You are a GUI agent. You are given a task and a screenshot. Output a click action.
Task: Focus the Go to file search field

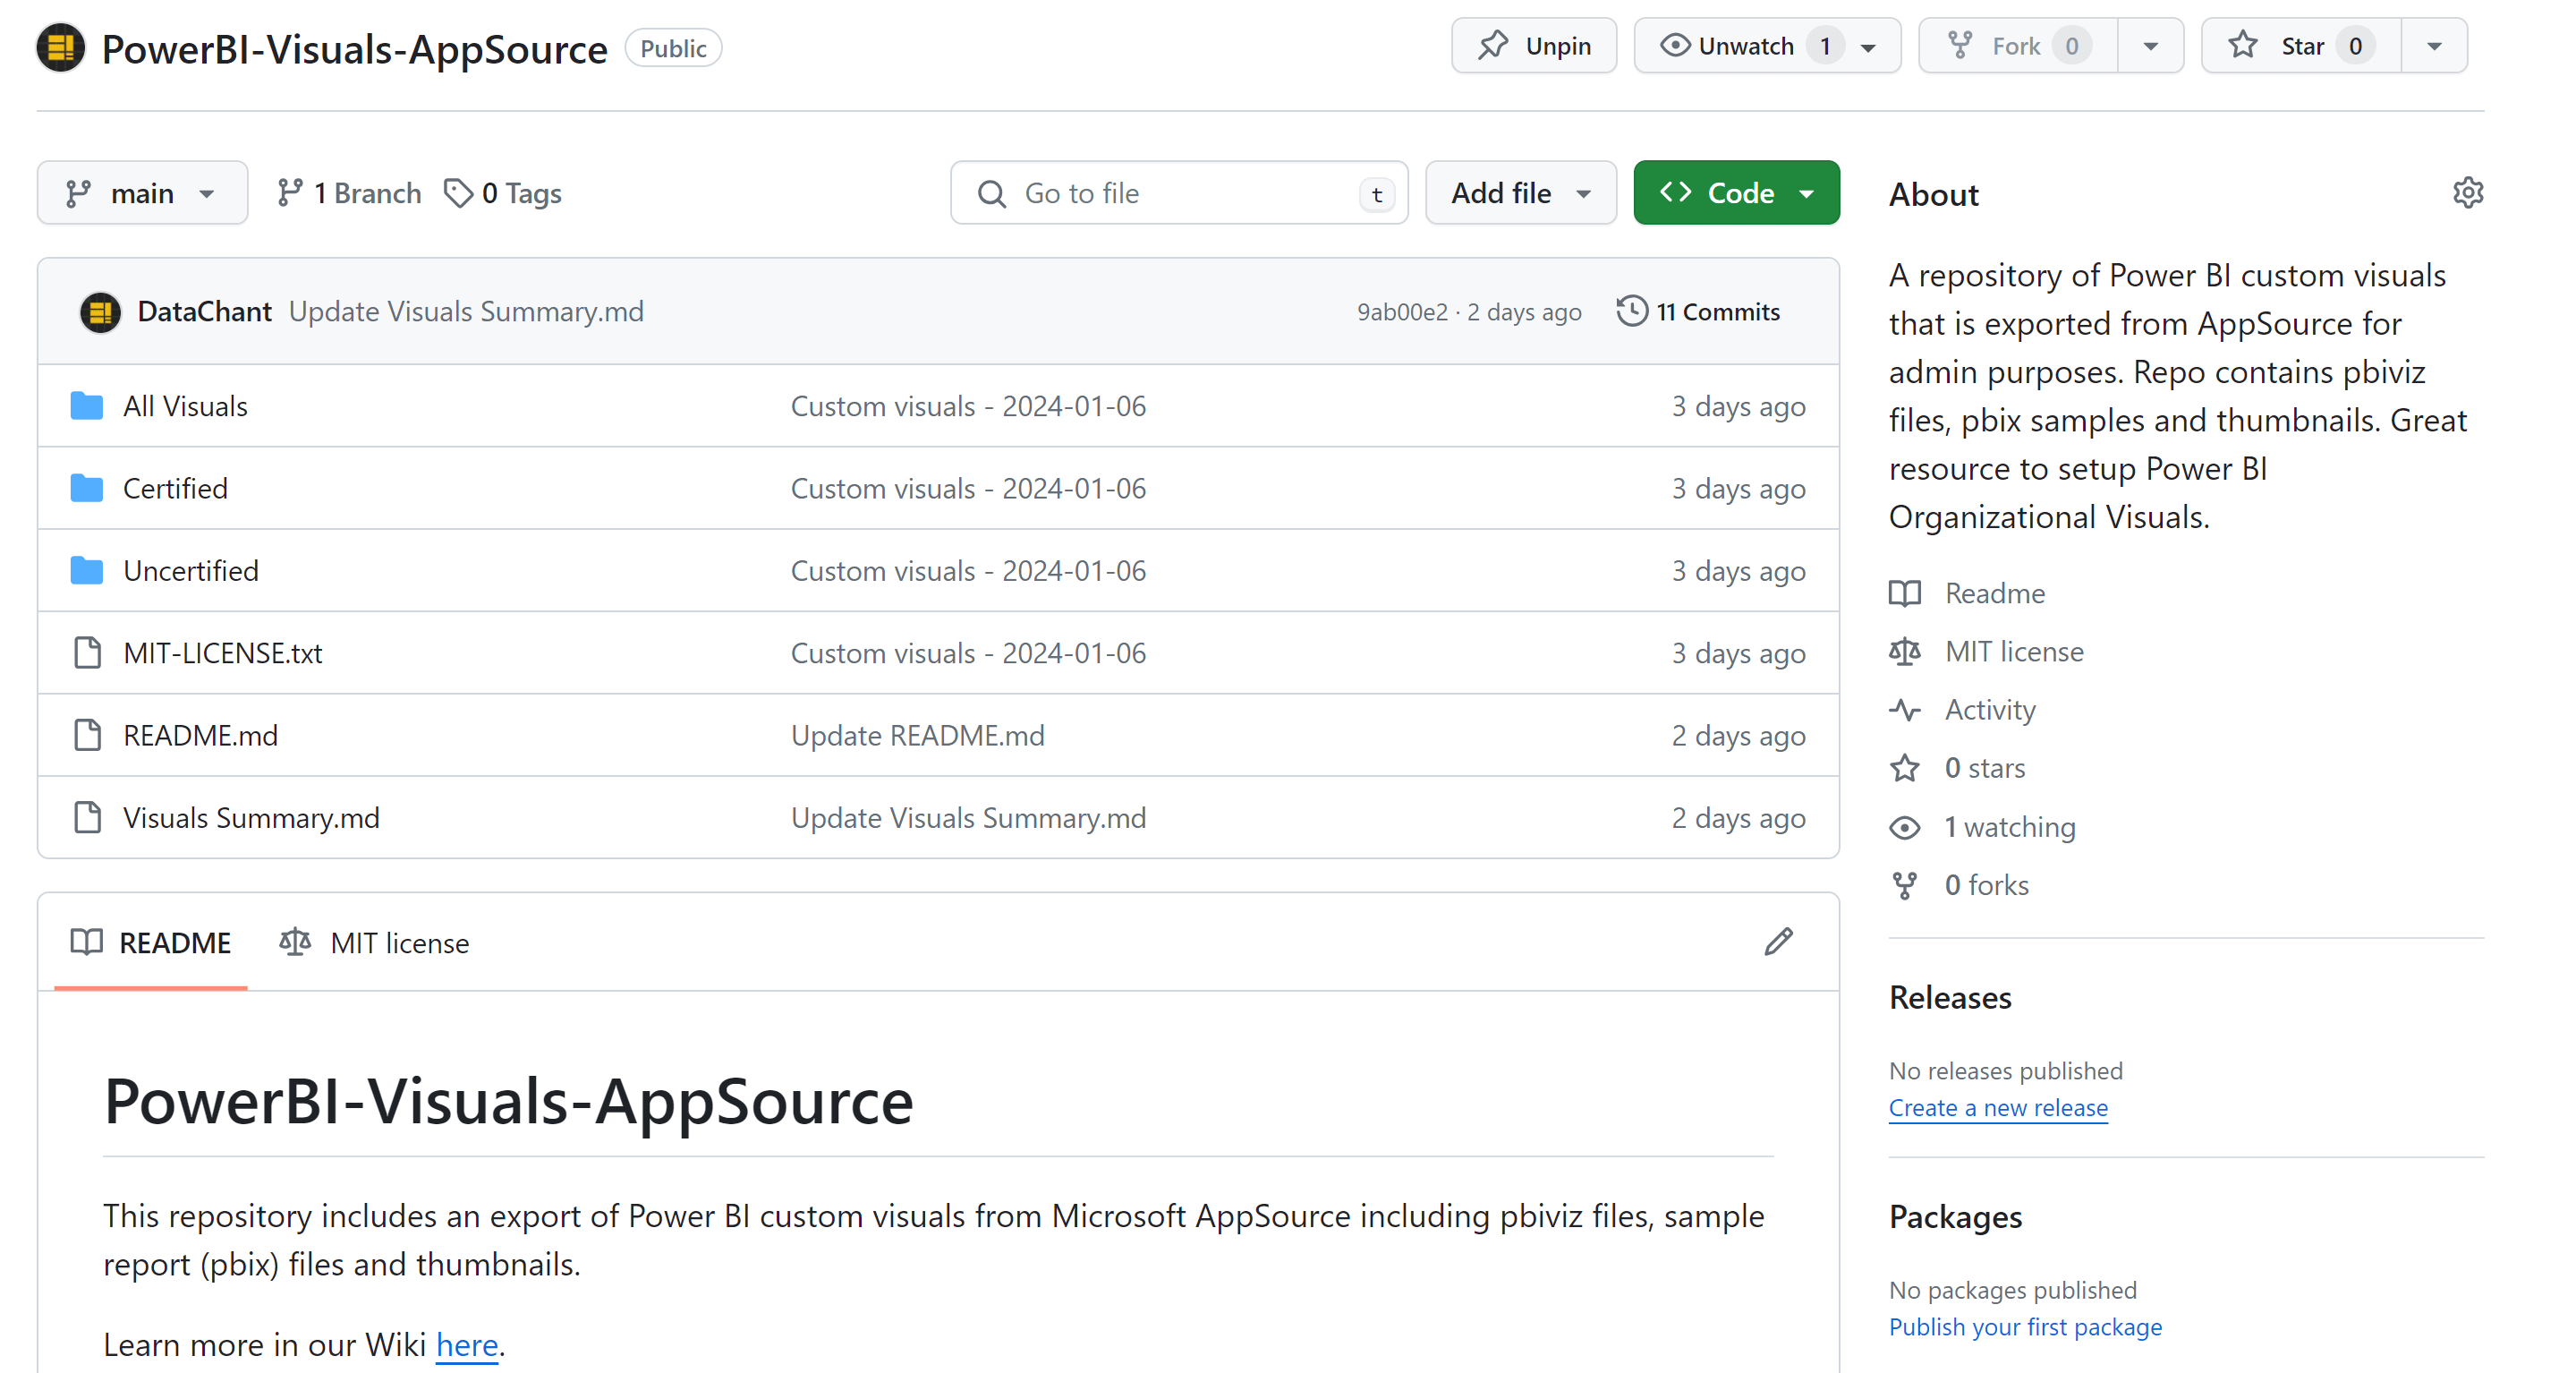coord(1178,193)
